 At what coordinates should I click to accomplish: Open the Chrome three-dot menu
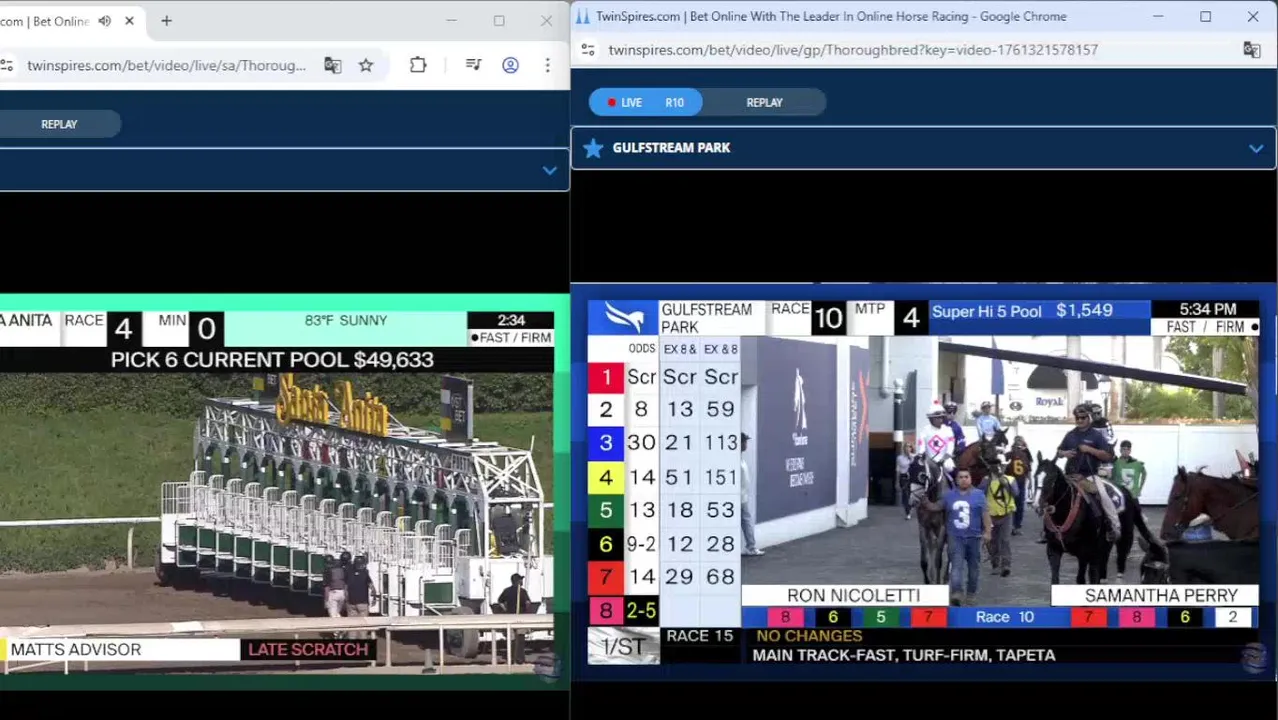click(547, 66)
